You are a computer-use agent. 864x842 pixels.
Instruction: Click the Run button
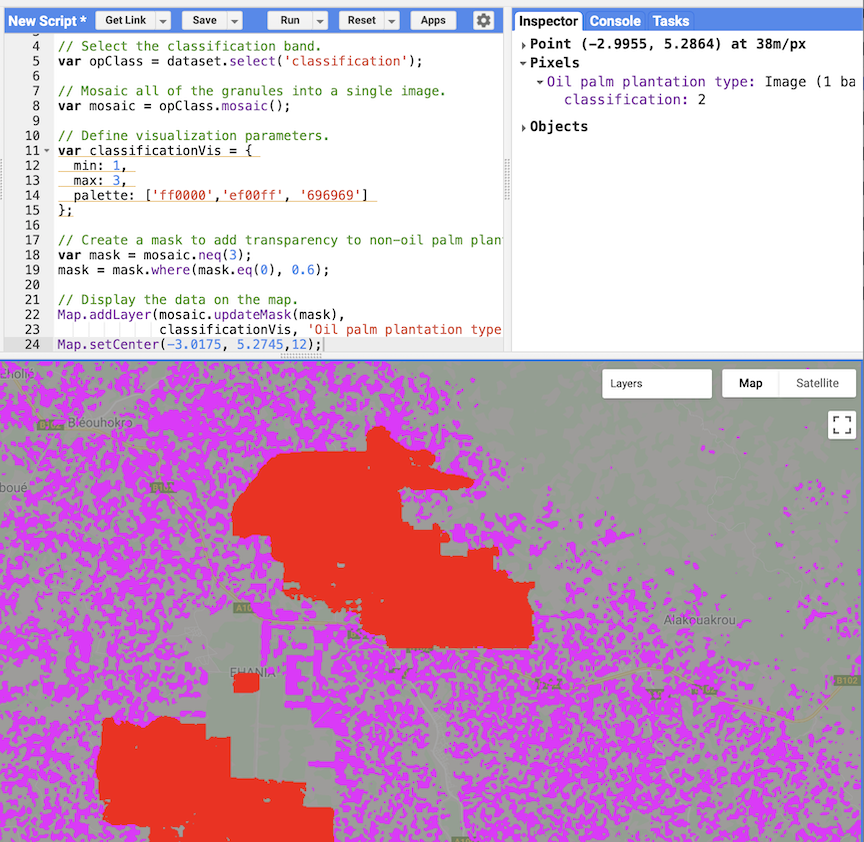pos(289,21)
